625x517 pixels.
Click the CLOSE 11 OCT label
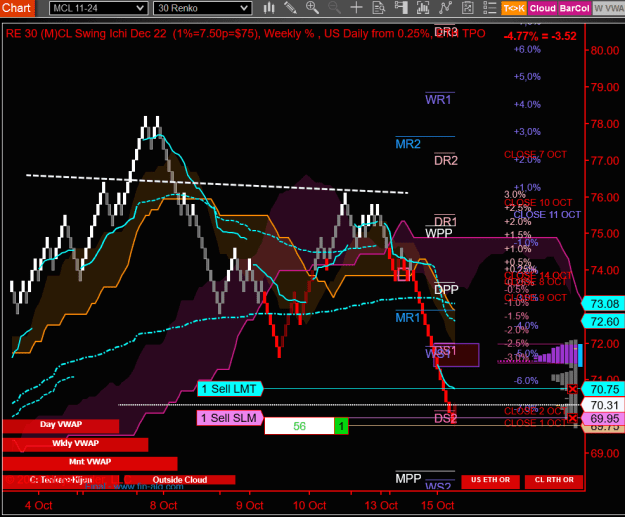point(547,214)
